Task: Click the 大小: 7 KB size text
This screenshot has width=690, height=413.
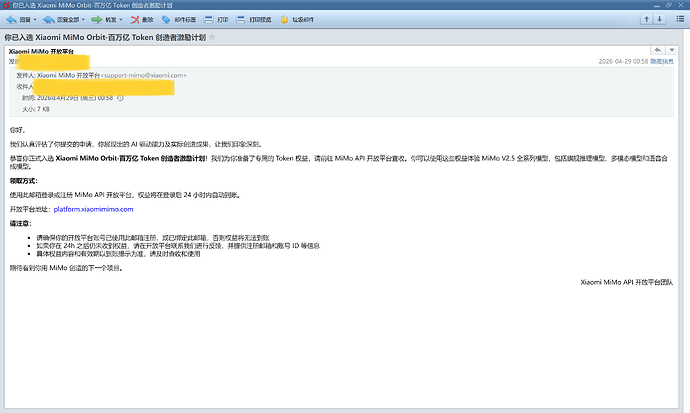Action: click(36, 109)
